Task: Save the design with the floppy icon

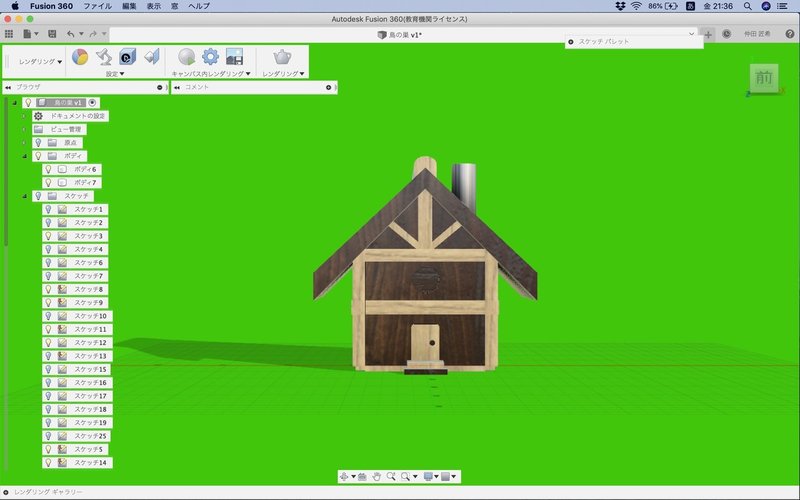Action: click(52, 34)
